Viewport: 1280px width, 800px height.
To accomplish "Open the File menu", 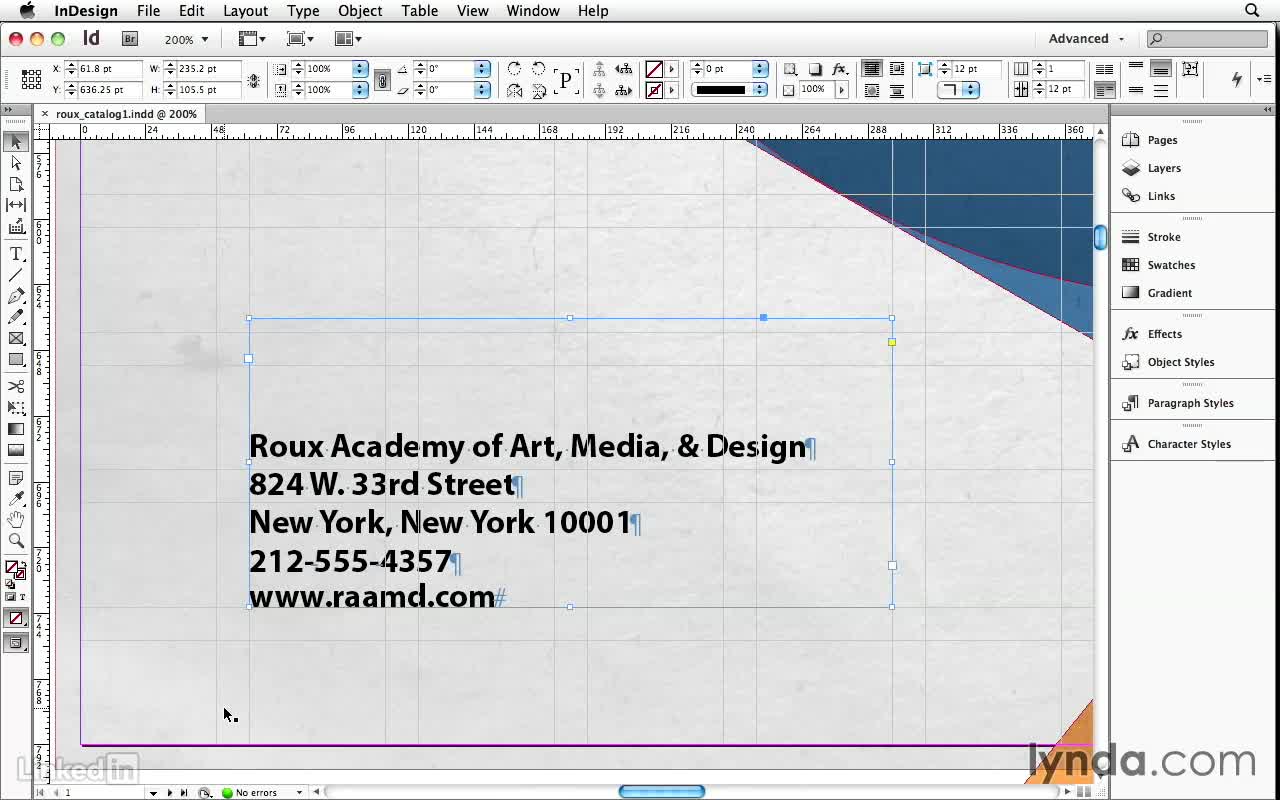I will tap(148, 11).
